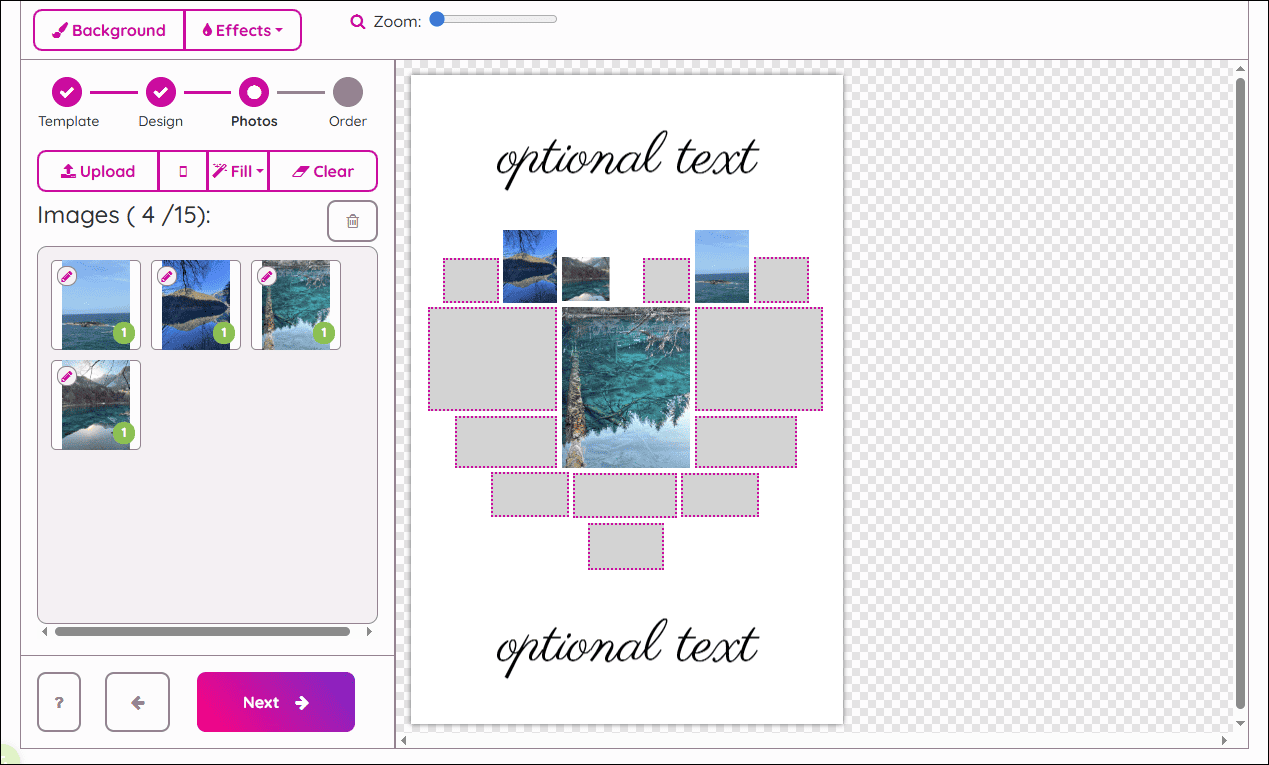Open the Background panel
Image resolution: width=1269 pixels, height=765 pixels.
(x=108, y=30)
